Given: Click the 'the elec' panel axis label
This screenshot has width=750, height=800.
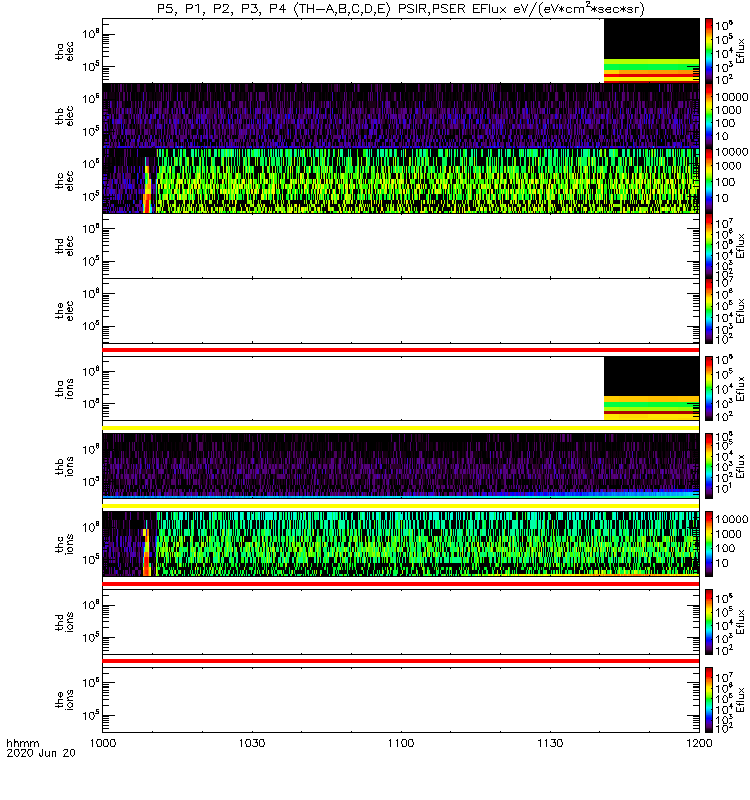Looking at the screenshot, I should (x=64, y=311).
